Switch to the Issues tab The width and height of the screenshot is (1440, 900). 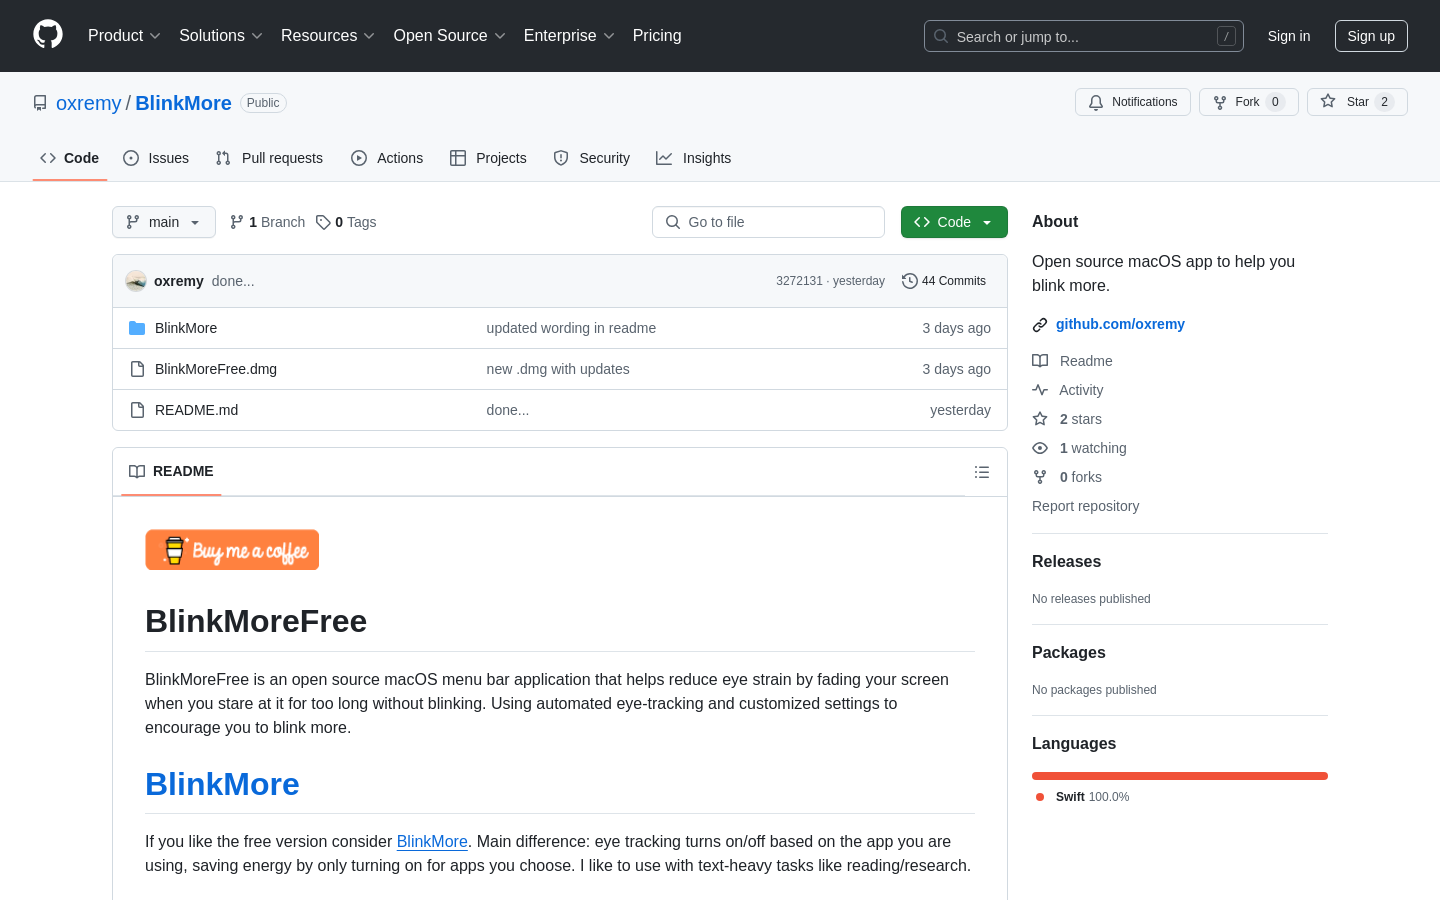pos(156,158)
